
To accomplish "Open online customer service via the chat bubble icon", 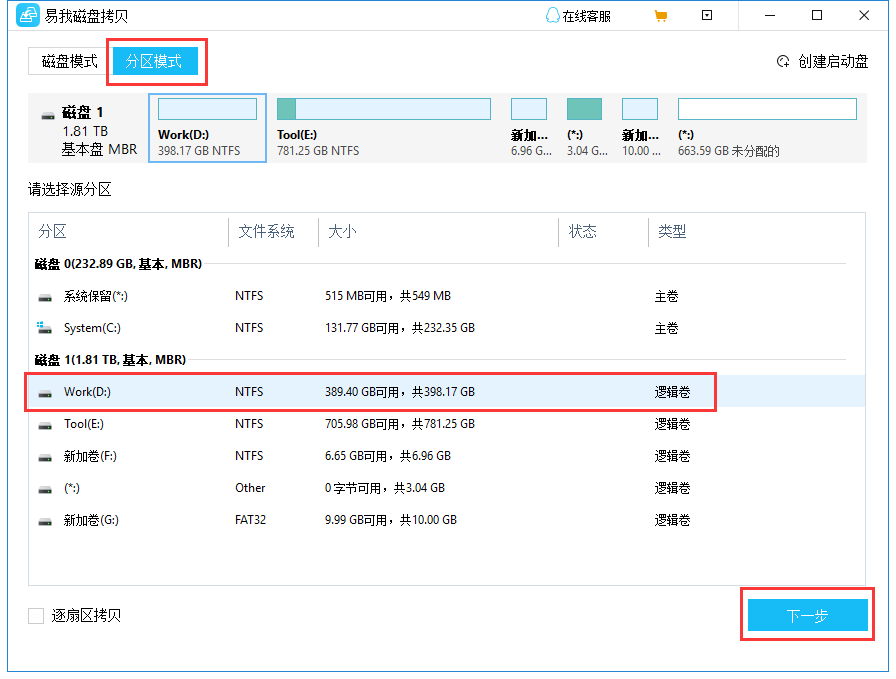I will click(x=552, y=15).
